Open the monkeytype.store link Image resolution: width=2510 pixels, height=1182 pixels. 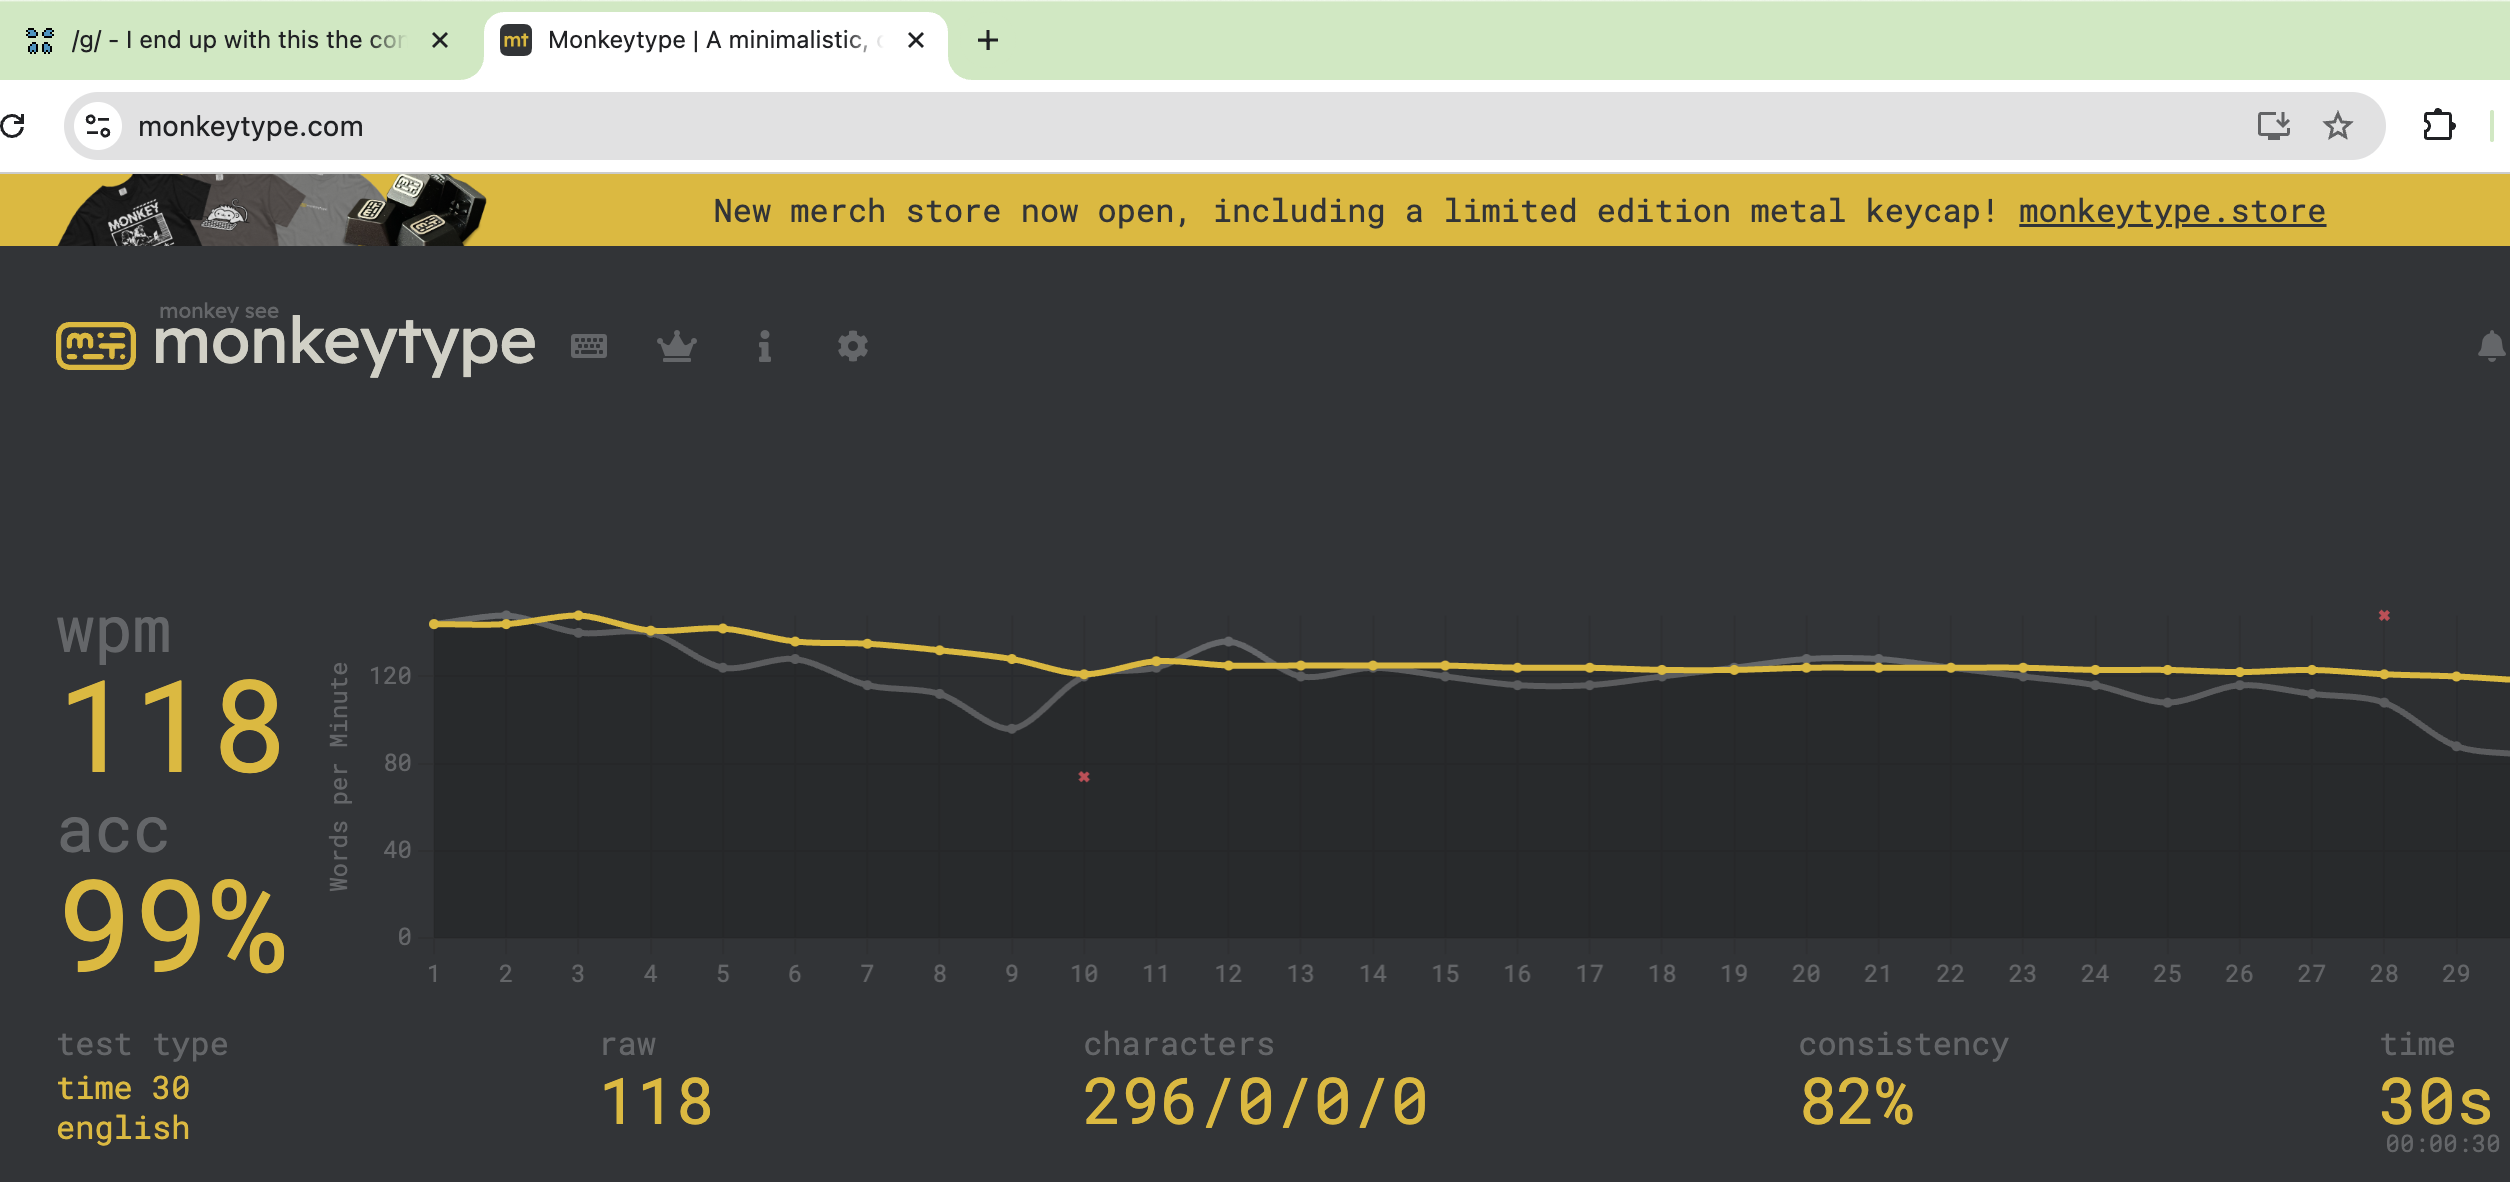(x=2172, y=212)
